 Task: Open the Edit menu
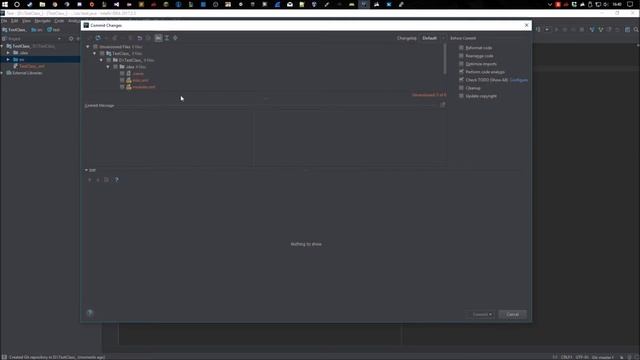point(15,21)
